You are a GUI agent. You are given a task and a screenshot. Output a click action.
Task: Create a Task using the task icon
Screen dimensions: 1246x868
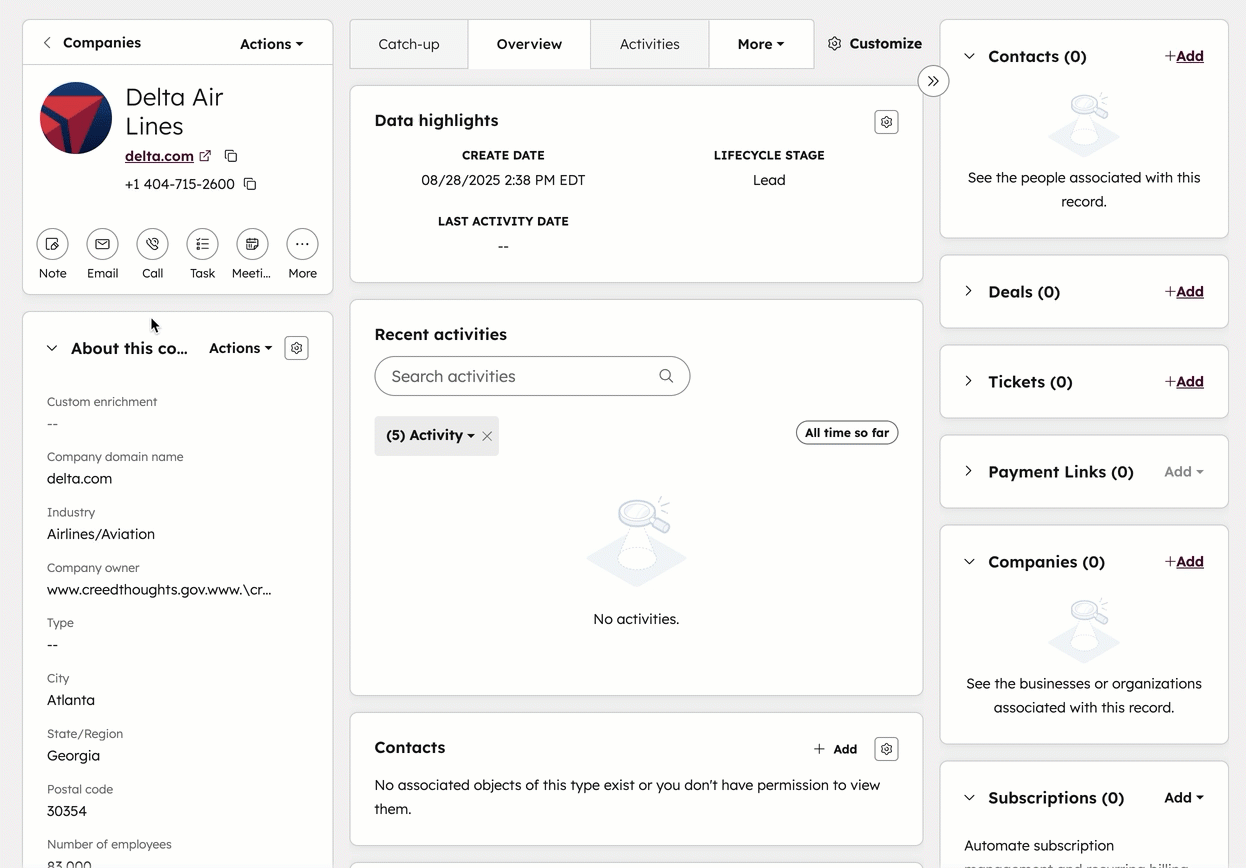pos(203,244)
